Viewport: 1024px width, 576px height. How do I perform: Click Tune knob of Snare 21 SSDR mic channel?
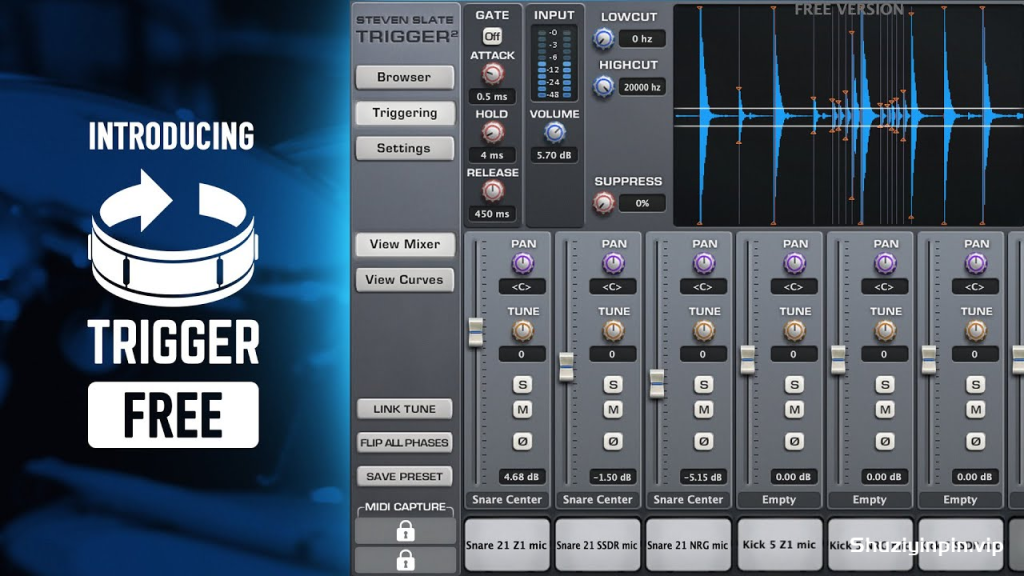coord(613,331)
